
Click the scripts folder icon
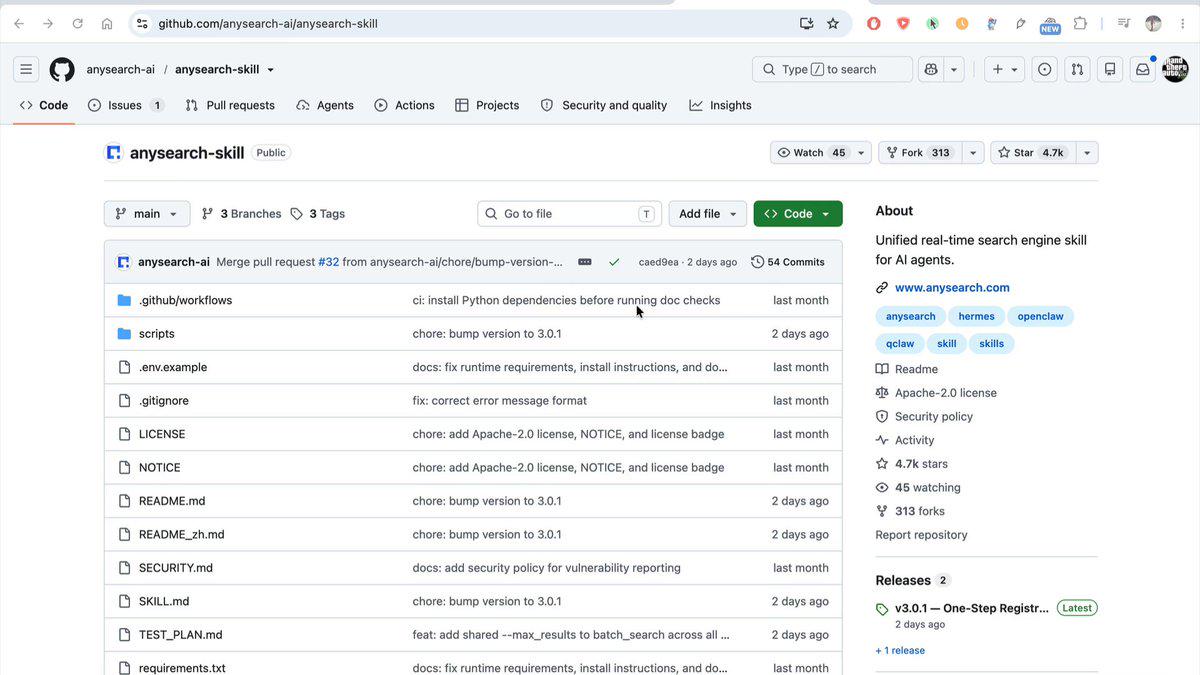point(124,334)
